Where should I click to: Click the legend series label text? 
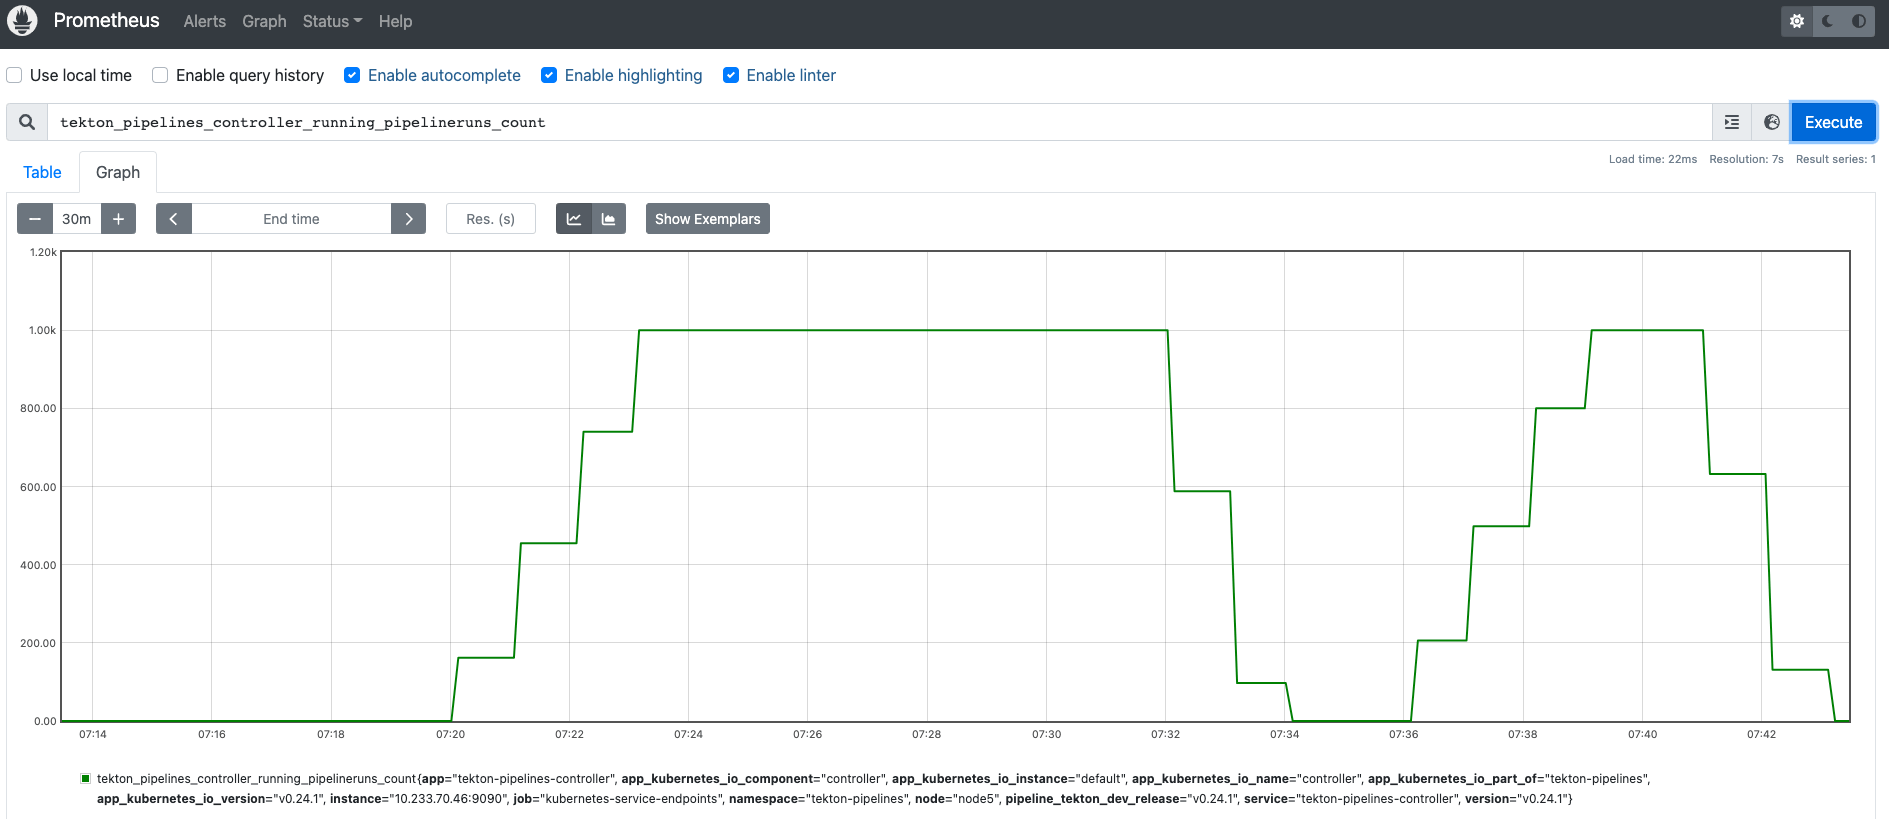coord(873,788)
